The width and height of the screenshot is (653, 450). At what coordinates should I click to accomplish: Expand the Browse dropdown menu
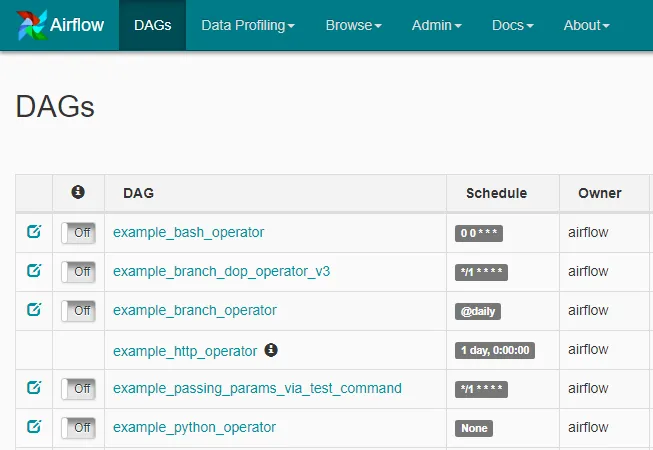coord(353,25)
